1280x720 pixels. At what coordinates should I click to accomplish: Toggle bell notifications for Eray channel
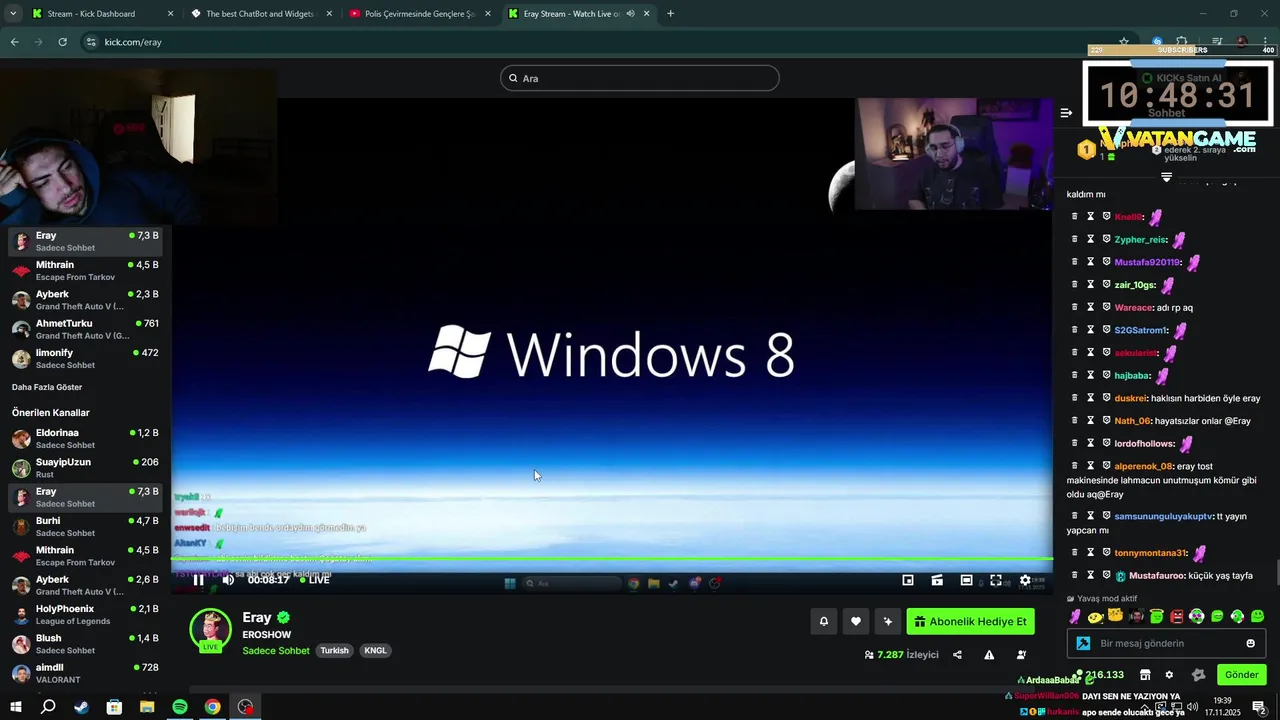coord(824,621)
